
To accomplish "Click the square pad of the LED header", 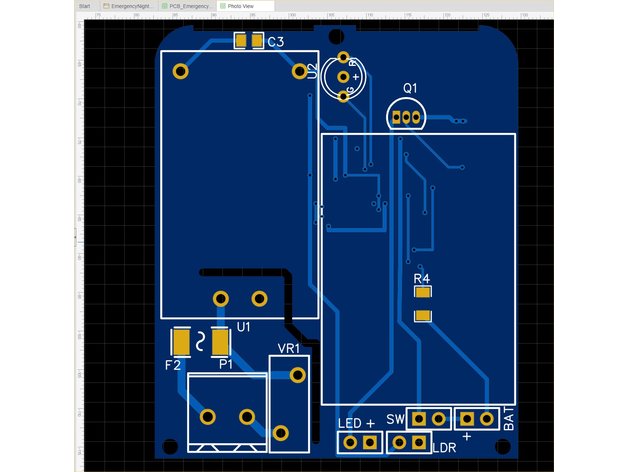I will (x=370, y=441).
